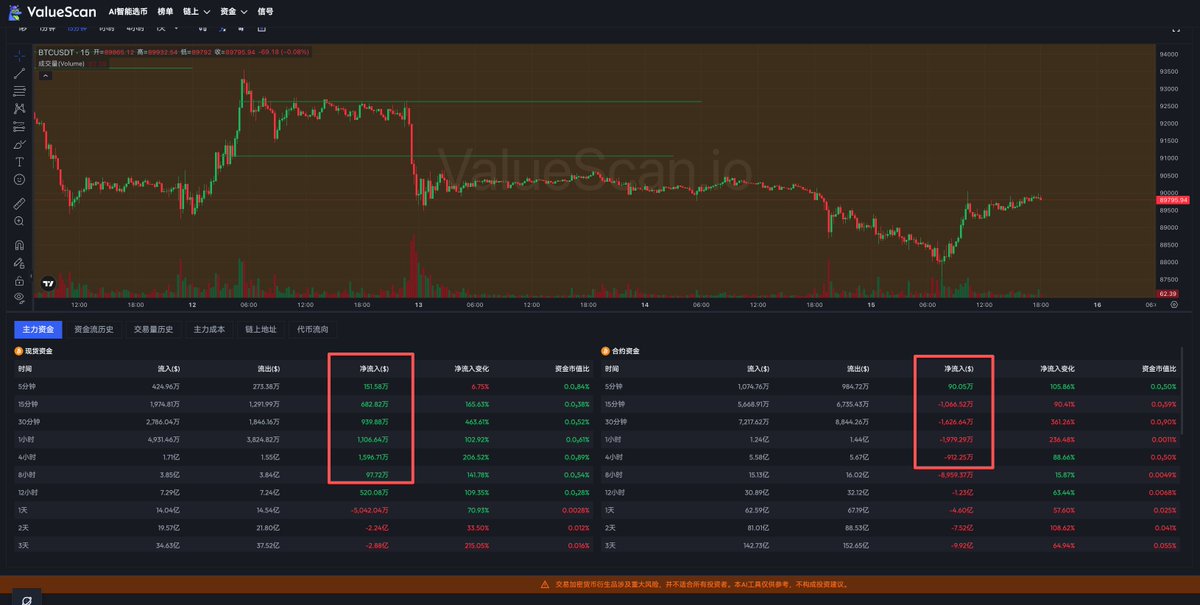This screenshot has height=605, width=1200.
Task: Click the warning triangle in risk banner
Action: [544, 584]
